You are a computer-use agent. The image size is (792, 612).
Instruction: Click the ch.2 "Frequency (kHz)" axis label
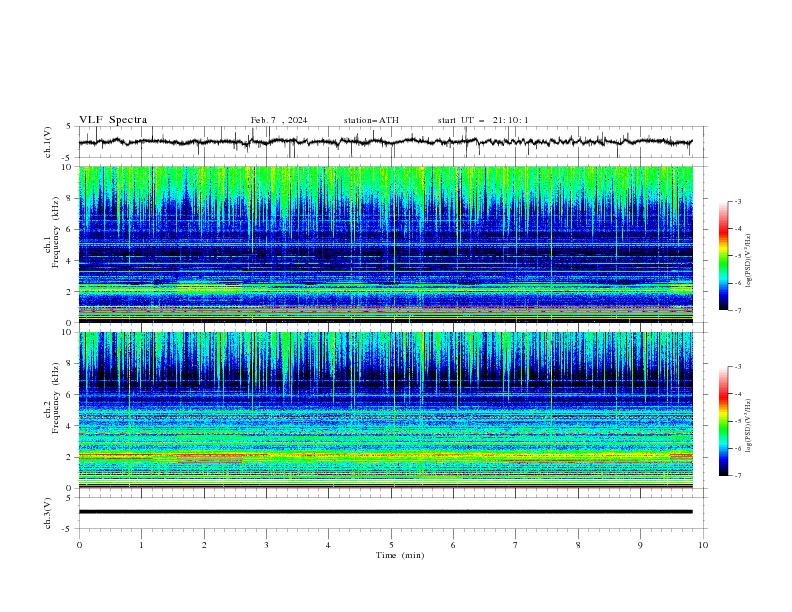point(55,398)
